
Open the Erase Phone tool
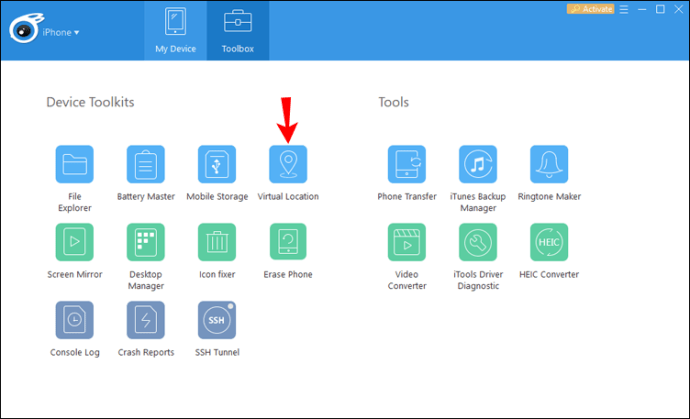click(288, 242)
